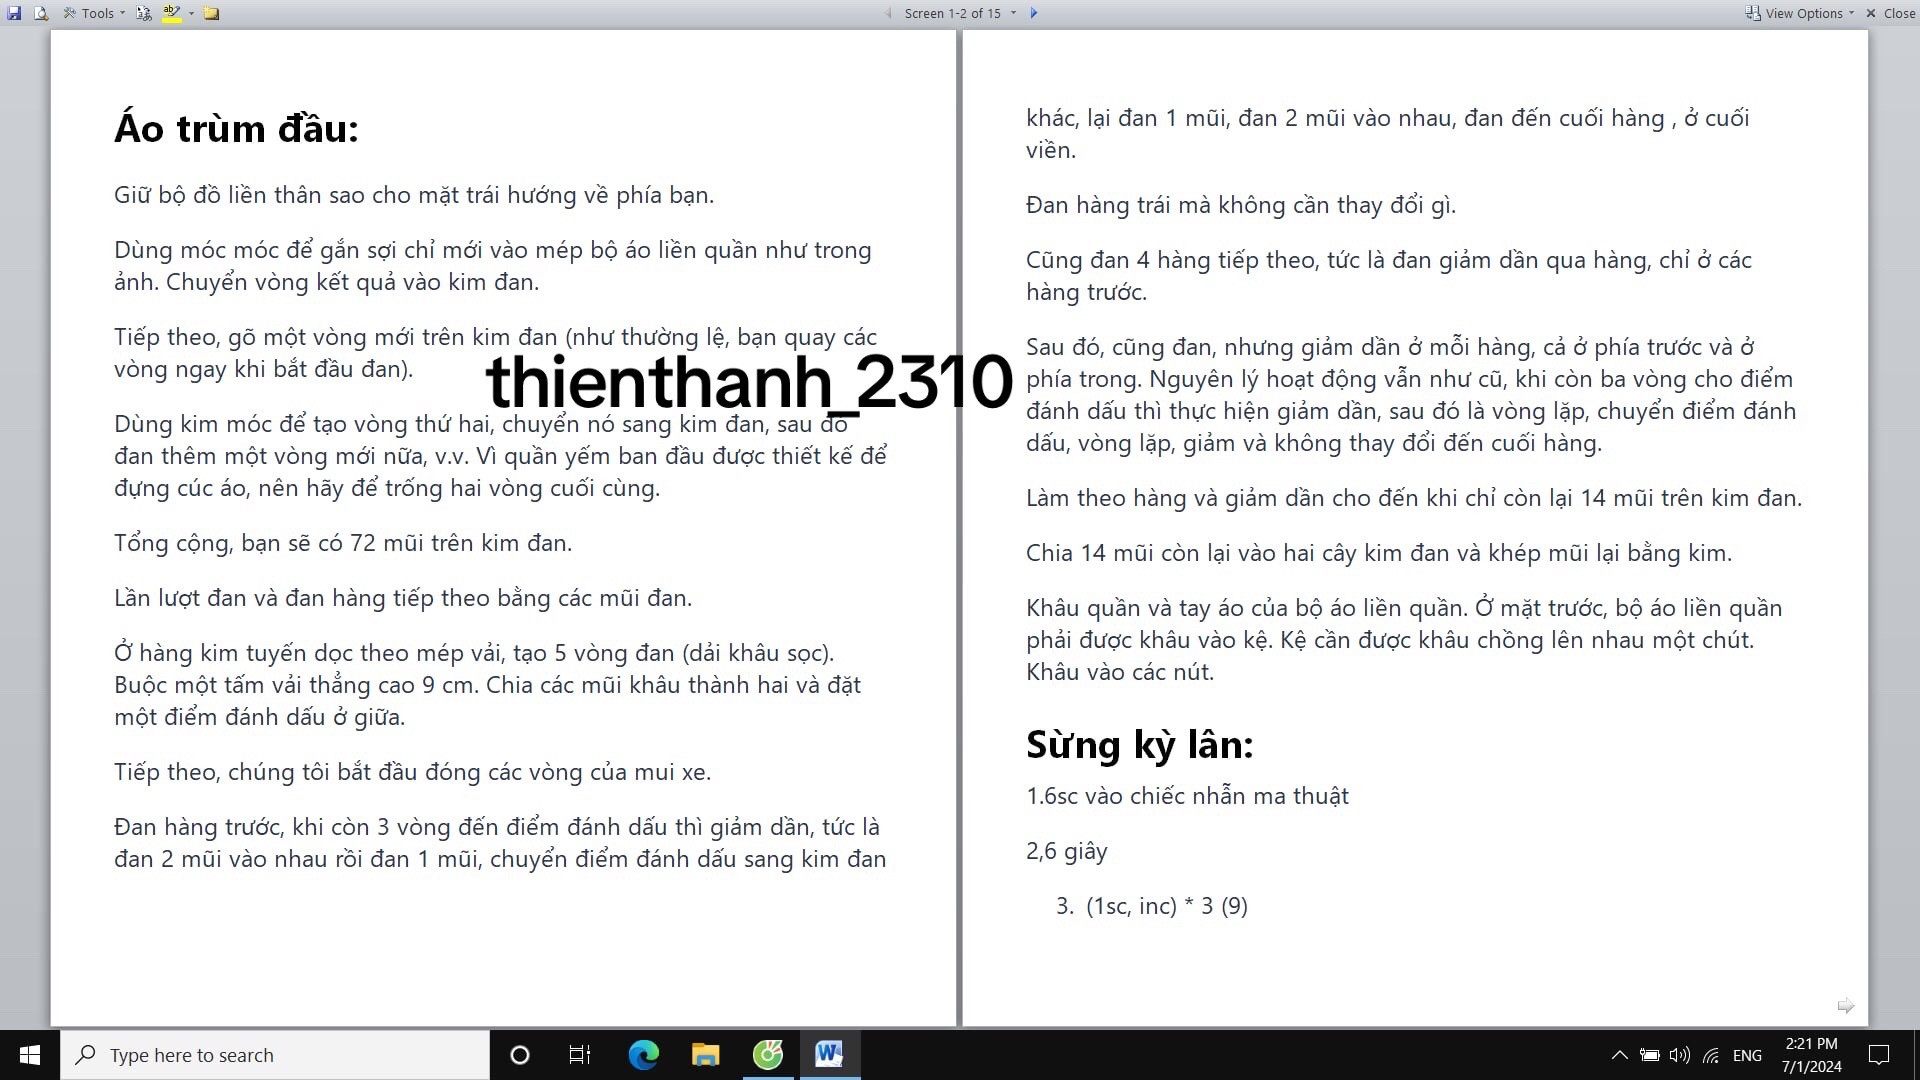The width and height of the screenshot is (1920, 1080).
Task: Click the Translate text icon
Action: point(144,13)
